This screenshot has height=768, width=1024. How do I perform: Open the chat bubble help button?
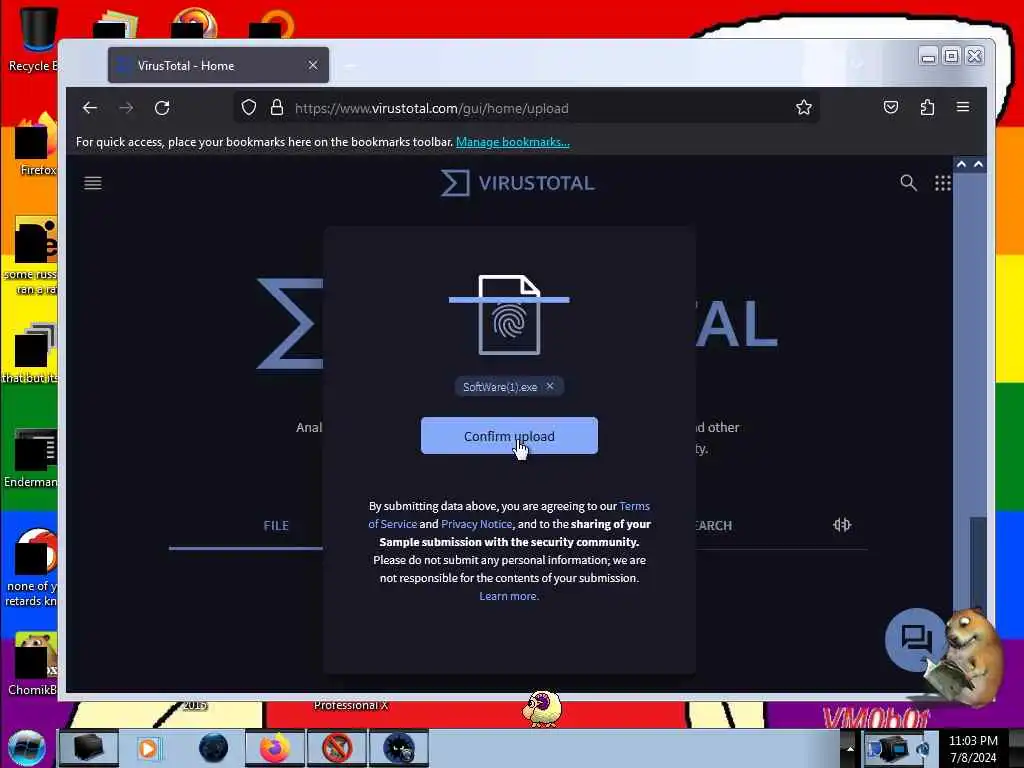click(x=916, y=639)
